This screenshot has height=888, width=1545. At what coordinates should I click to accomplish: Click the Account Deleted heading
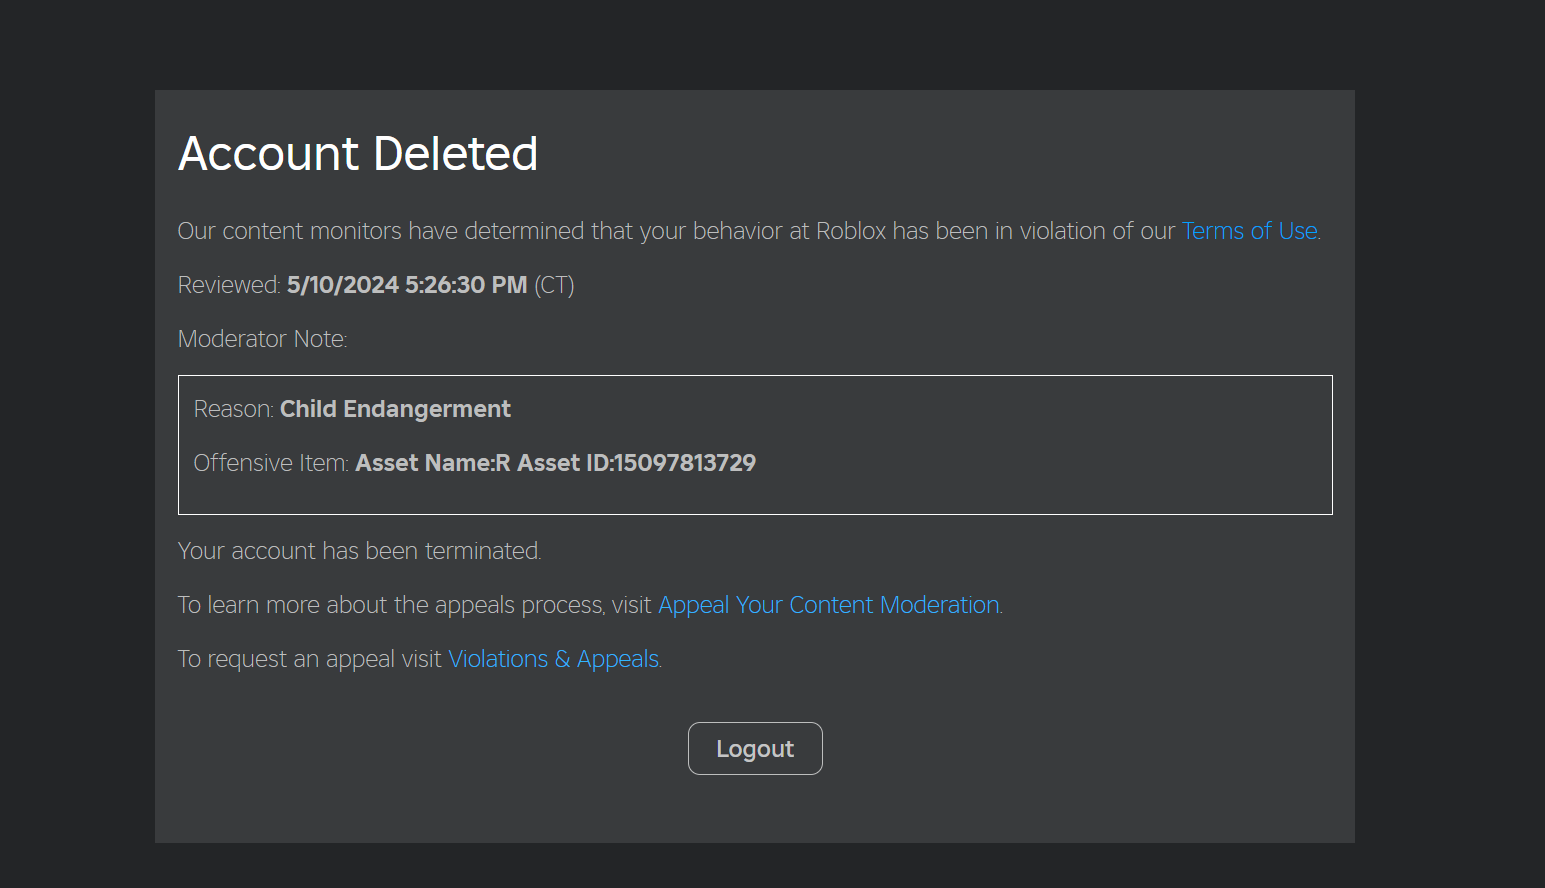(357, 154)
